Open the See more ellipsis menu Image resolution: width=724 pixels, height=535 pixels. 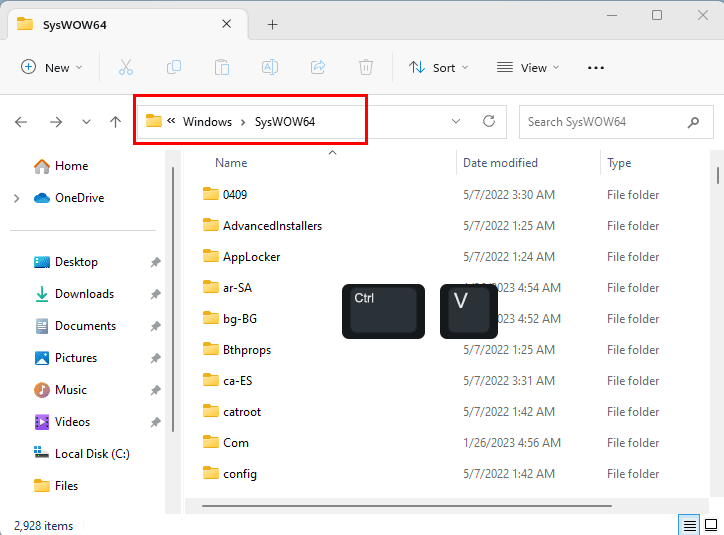pyautogui.click(x=596, y=68)
